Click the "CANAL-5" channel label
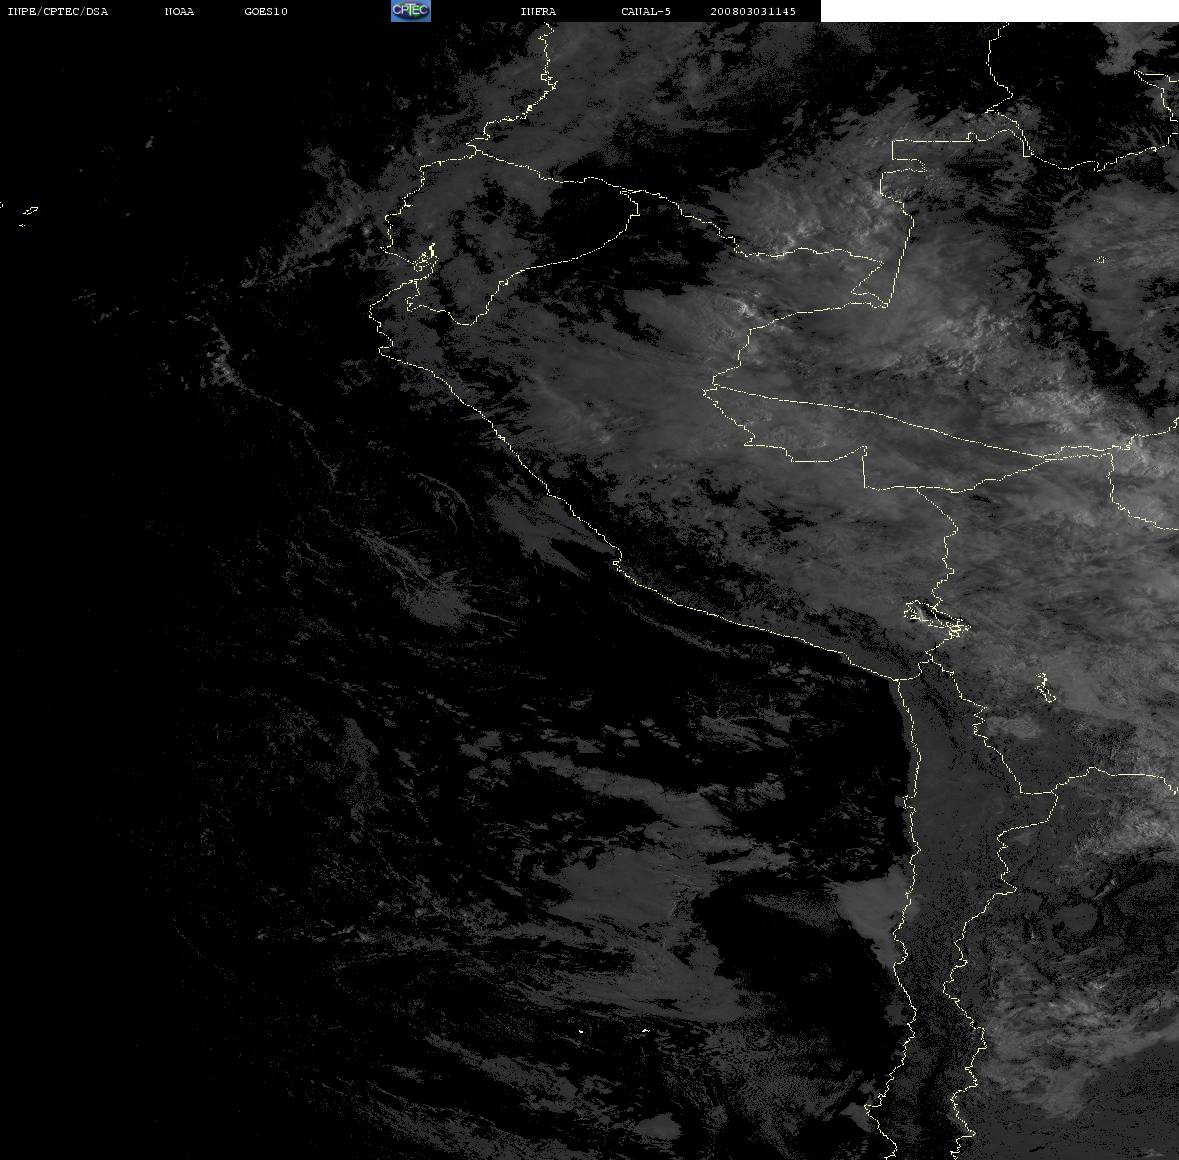The image size is (1179, 1160). click(x=646, y=11)
